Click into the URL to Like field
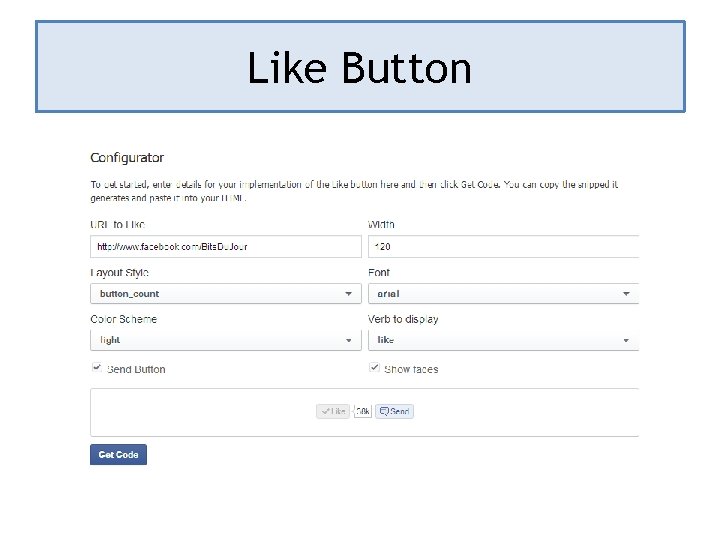Screen dimensions: 720x540 (x=225, y=246)
